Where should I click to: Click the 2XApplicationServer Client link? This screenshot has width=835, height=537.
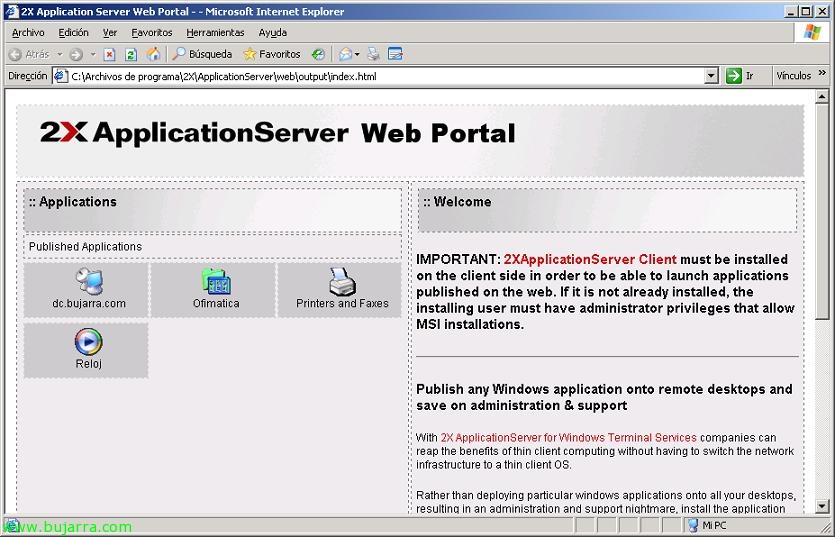coord(590,259)
